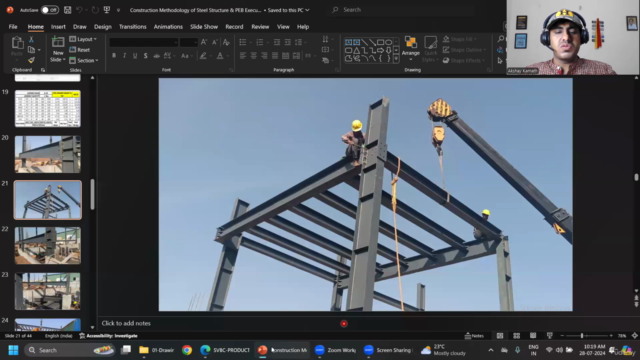Select slide 23 thumbnail
The width and height of the screenshot is (640, 360).
(x=48, y=291)
